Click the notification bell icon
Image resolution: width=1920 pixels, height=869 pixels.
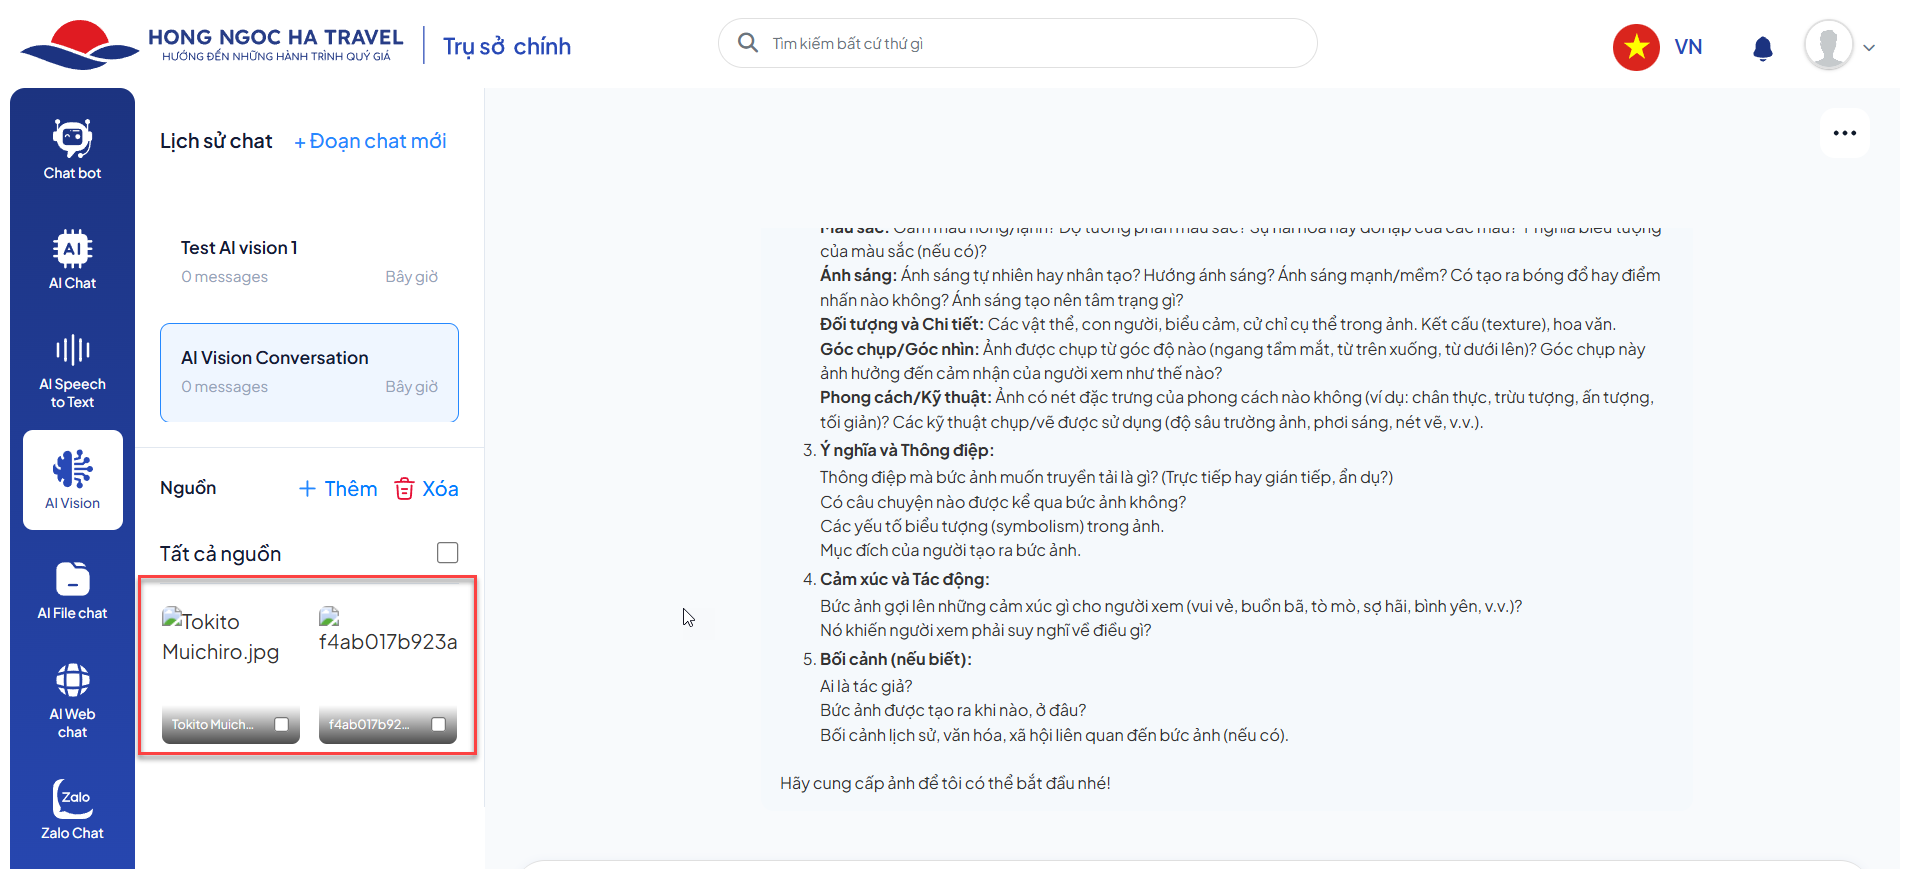point(1763,48)
